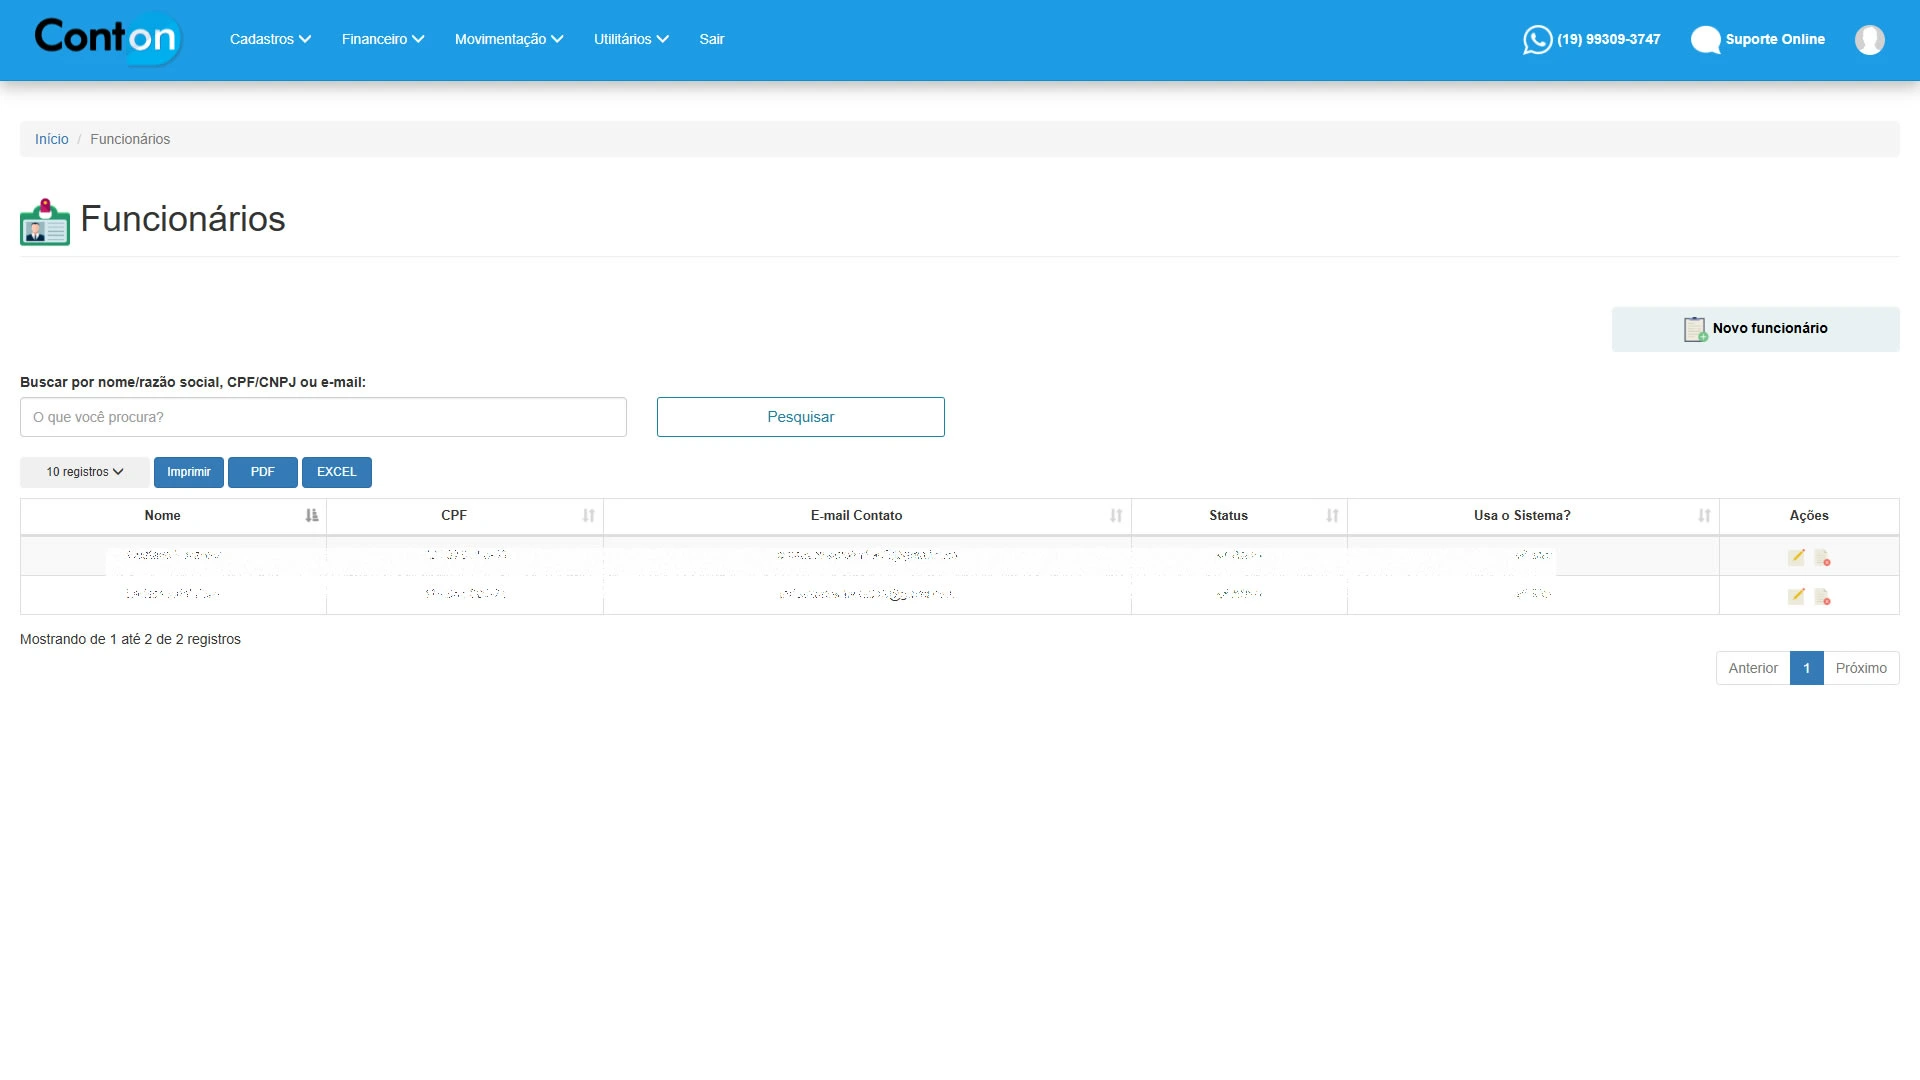1920x1080 pixels.
Task: Click edit pencil icon in second row
Action: tap(1796, 596)
